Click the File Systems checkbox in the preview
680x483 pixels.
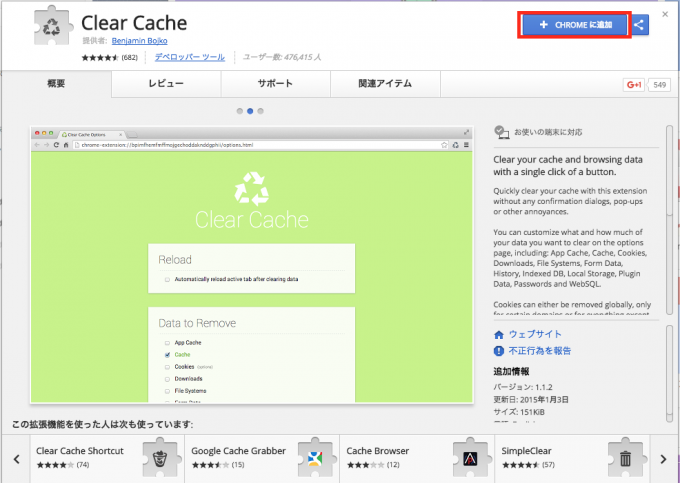point(167,391)
